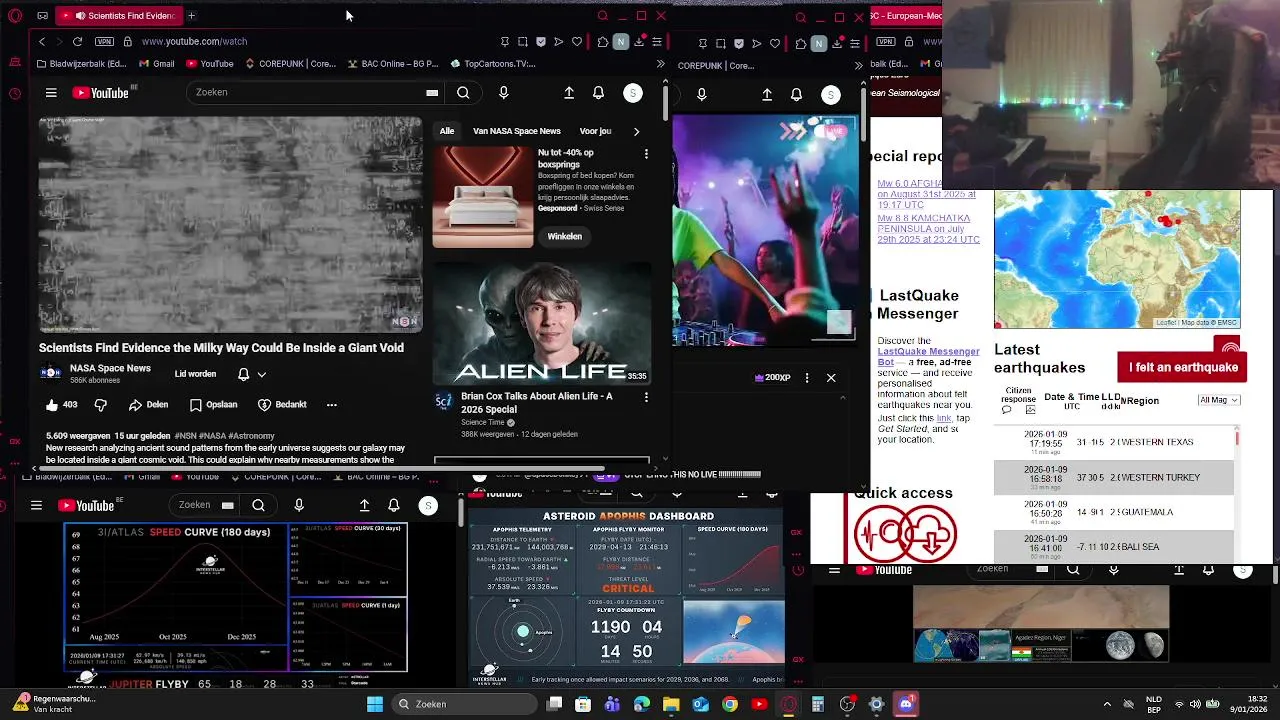
Task: Open YouTube guide menu in Milky Way video window
Action: pos(51,93)
